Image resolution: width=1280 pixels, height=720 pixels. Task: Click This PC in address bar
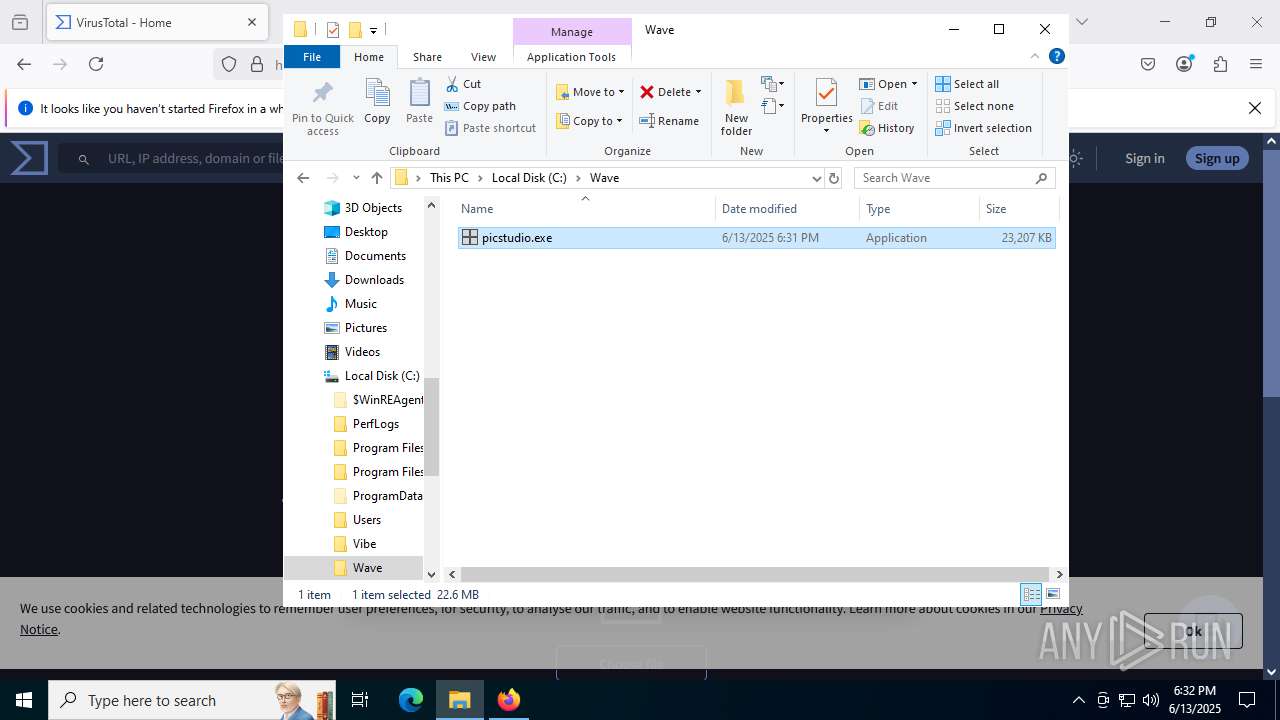coord(449,178)
